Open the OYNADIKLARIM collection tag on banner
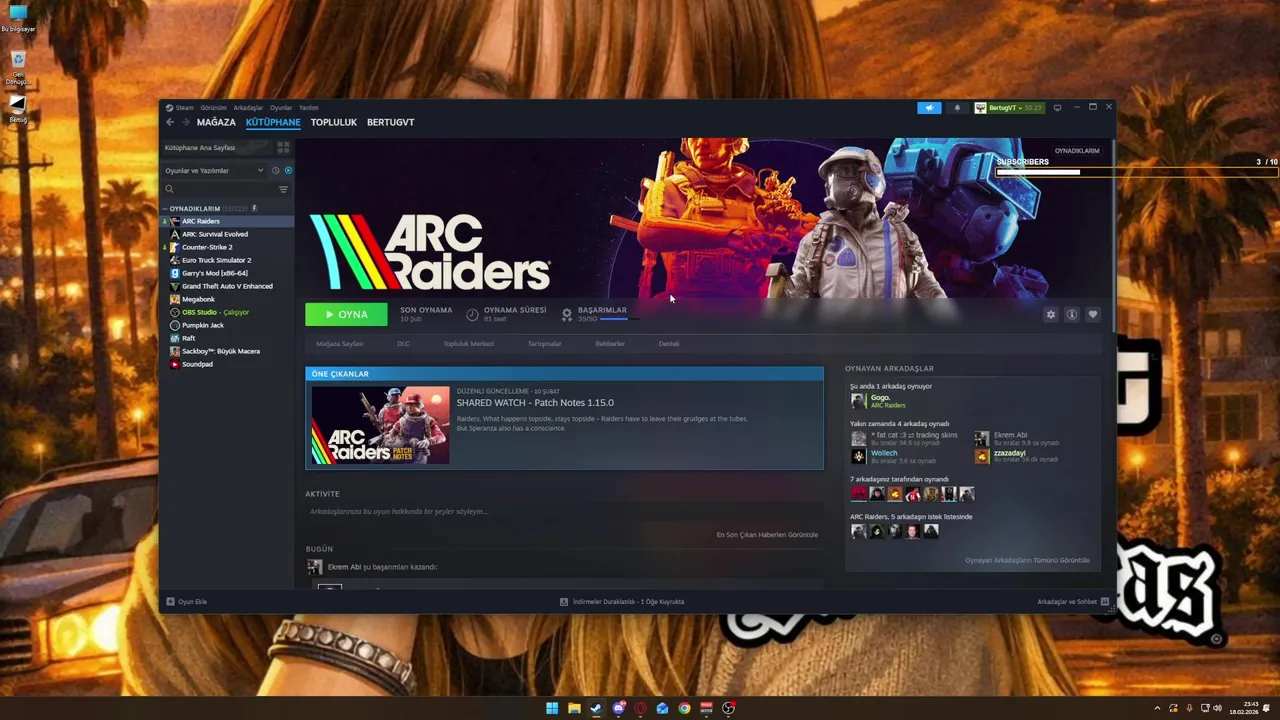The height and width of the screenshot is (720, 1280). coord(1077,150)
